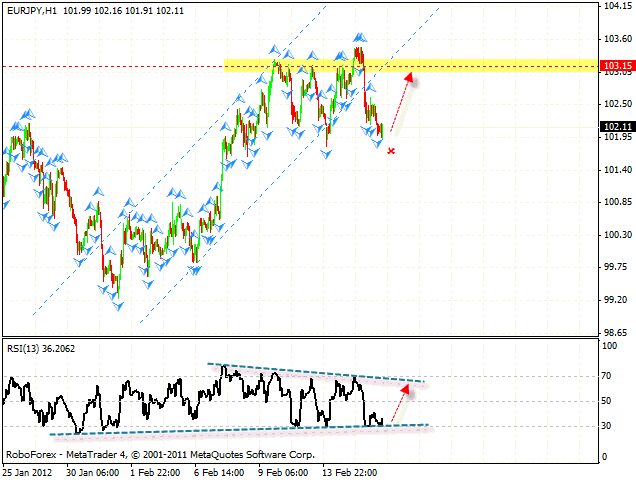The image size is (636, 480).
Task: Click the 103.60 price axis value
Action: pos(618,39)
